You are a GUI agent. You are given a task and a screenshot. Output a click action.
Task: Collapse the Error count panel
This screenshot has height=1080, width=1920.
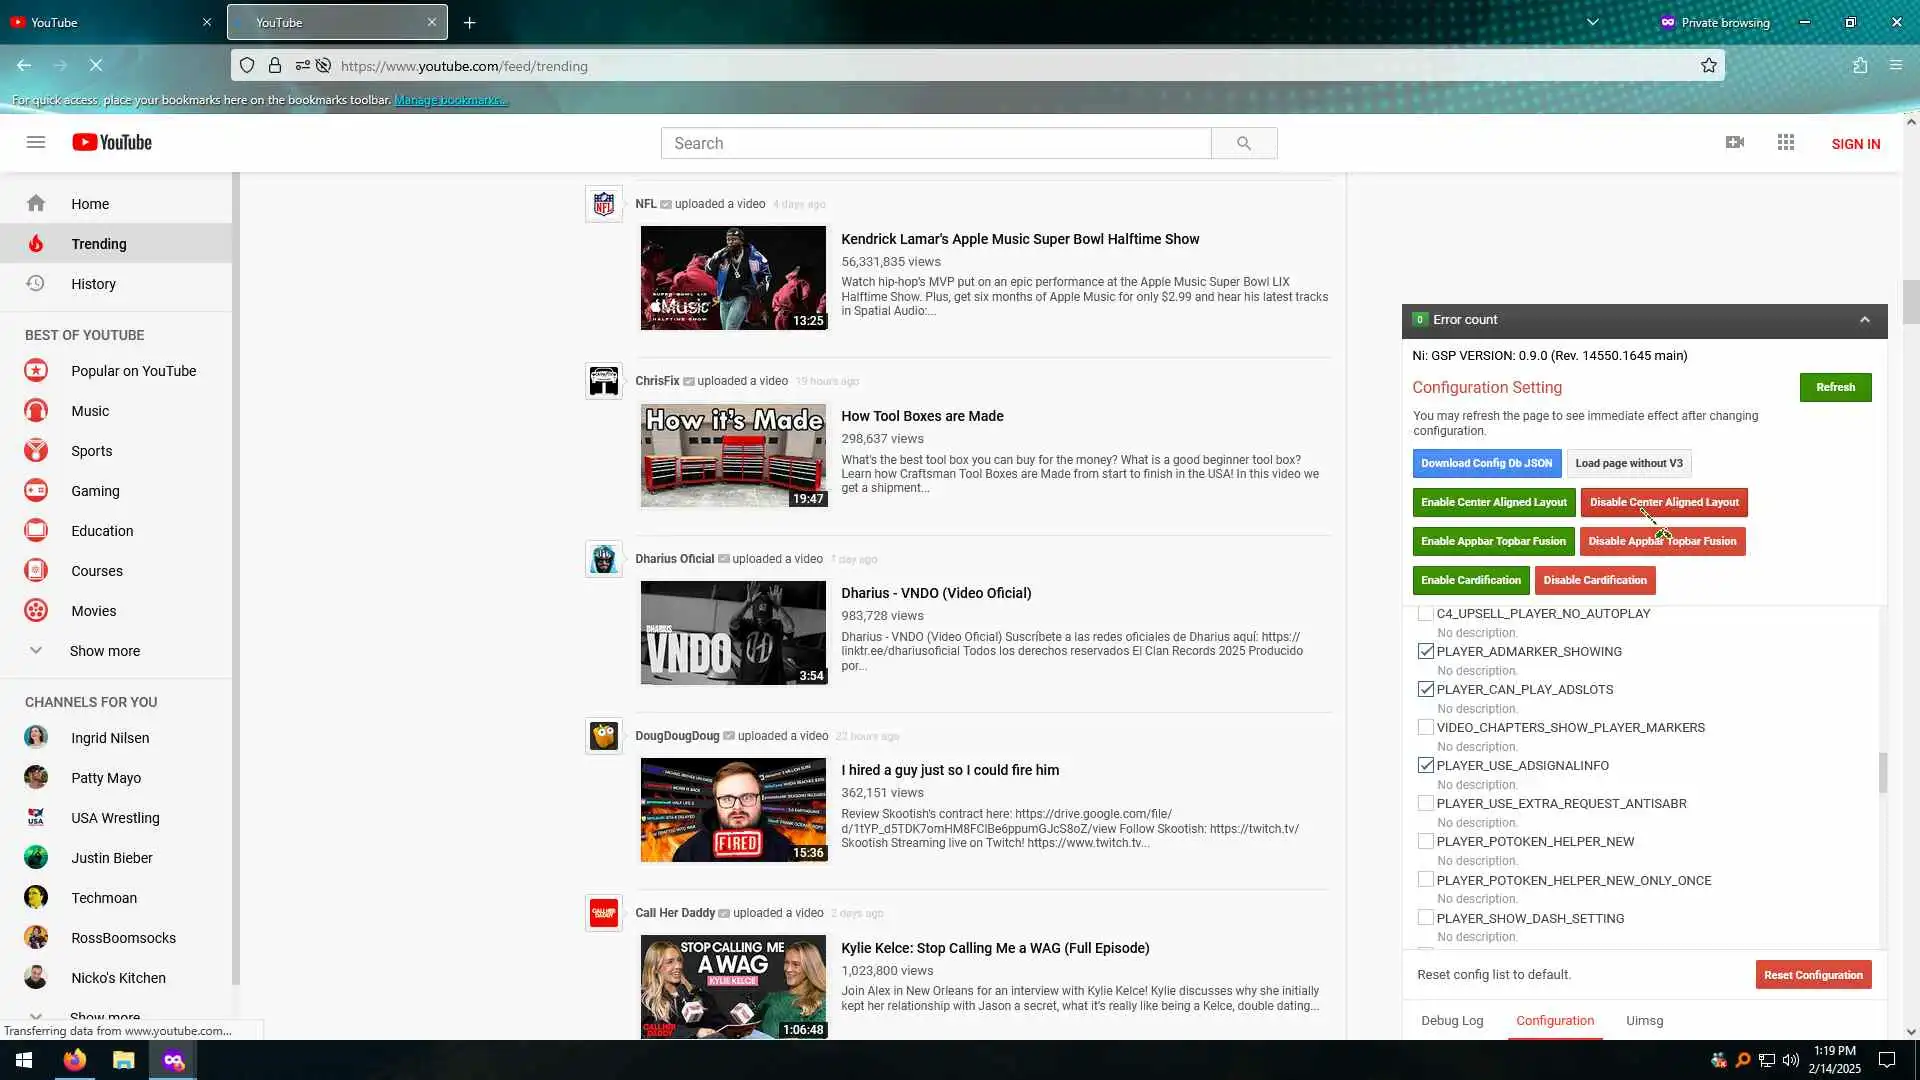(x=1864, y=320)
